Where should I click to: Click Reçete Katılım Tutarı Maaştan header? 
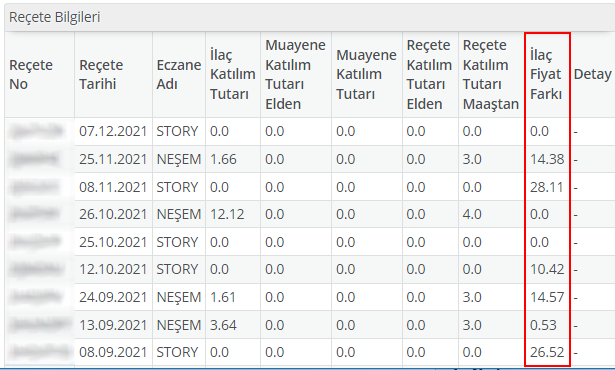pyautogui.click(x=491, y=75)
